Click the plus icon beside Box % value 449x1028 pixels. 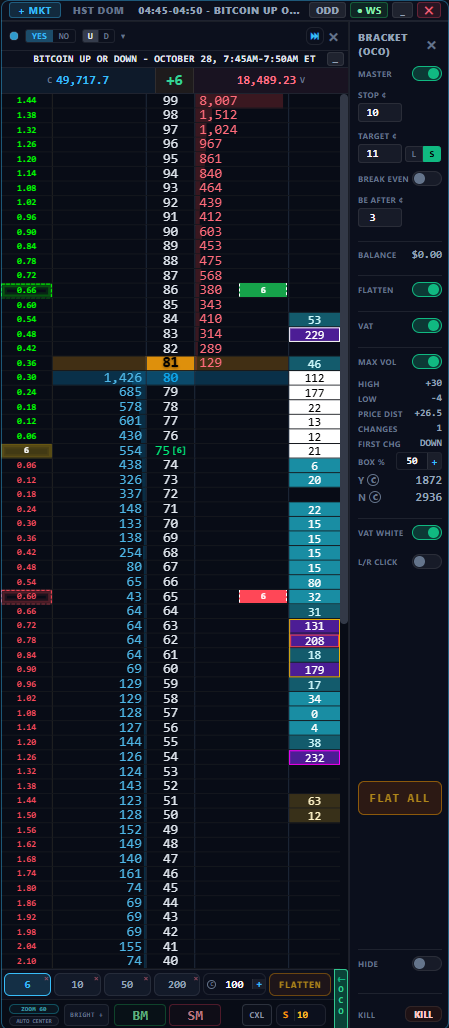(x=435, y=461)
